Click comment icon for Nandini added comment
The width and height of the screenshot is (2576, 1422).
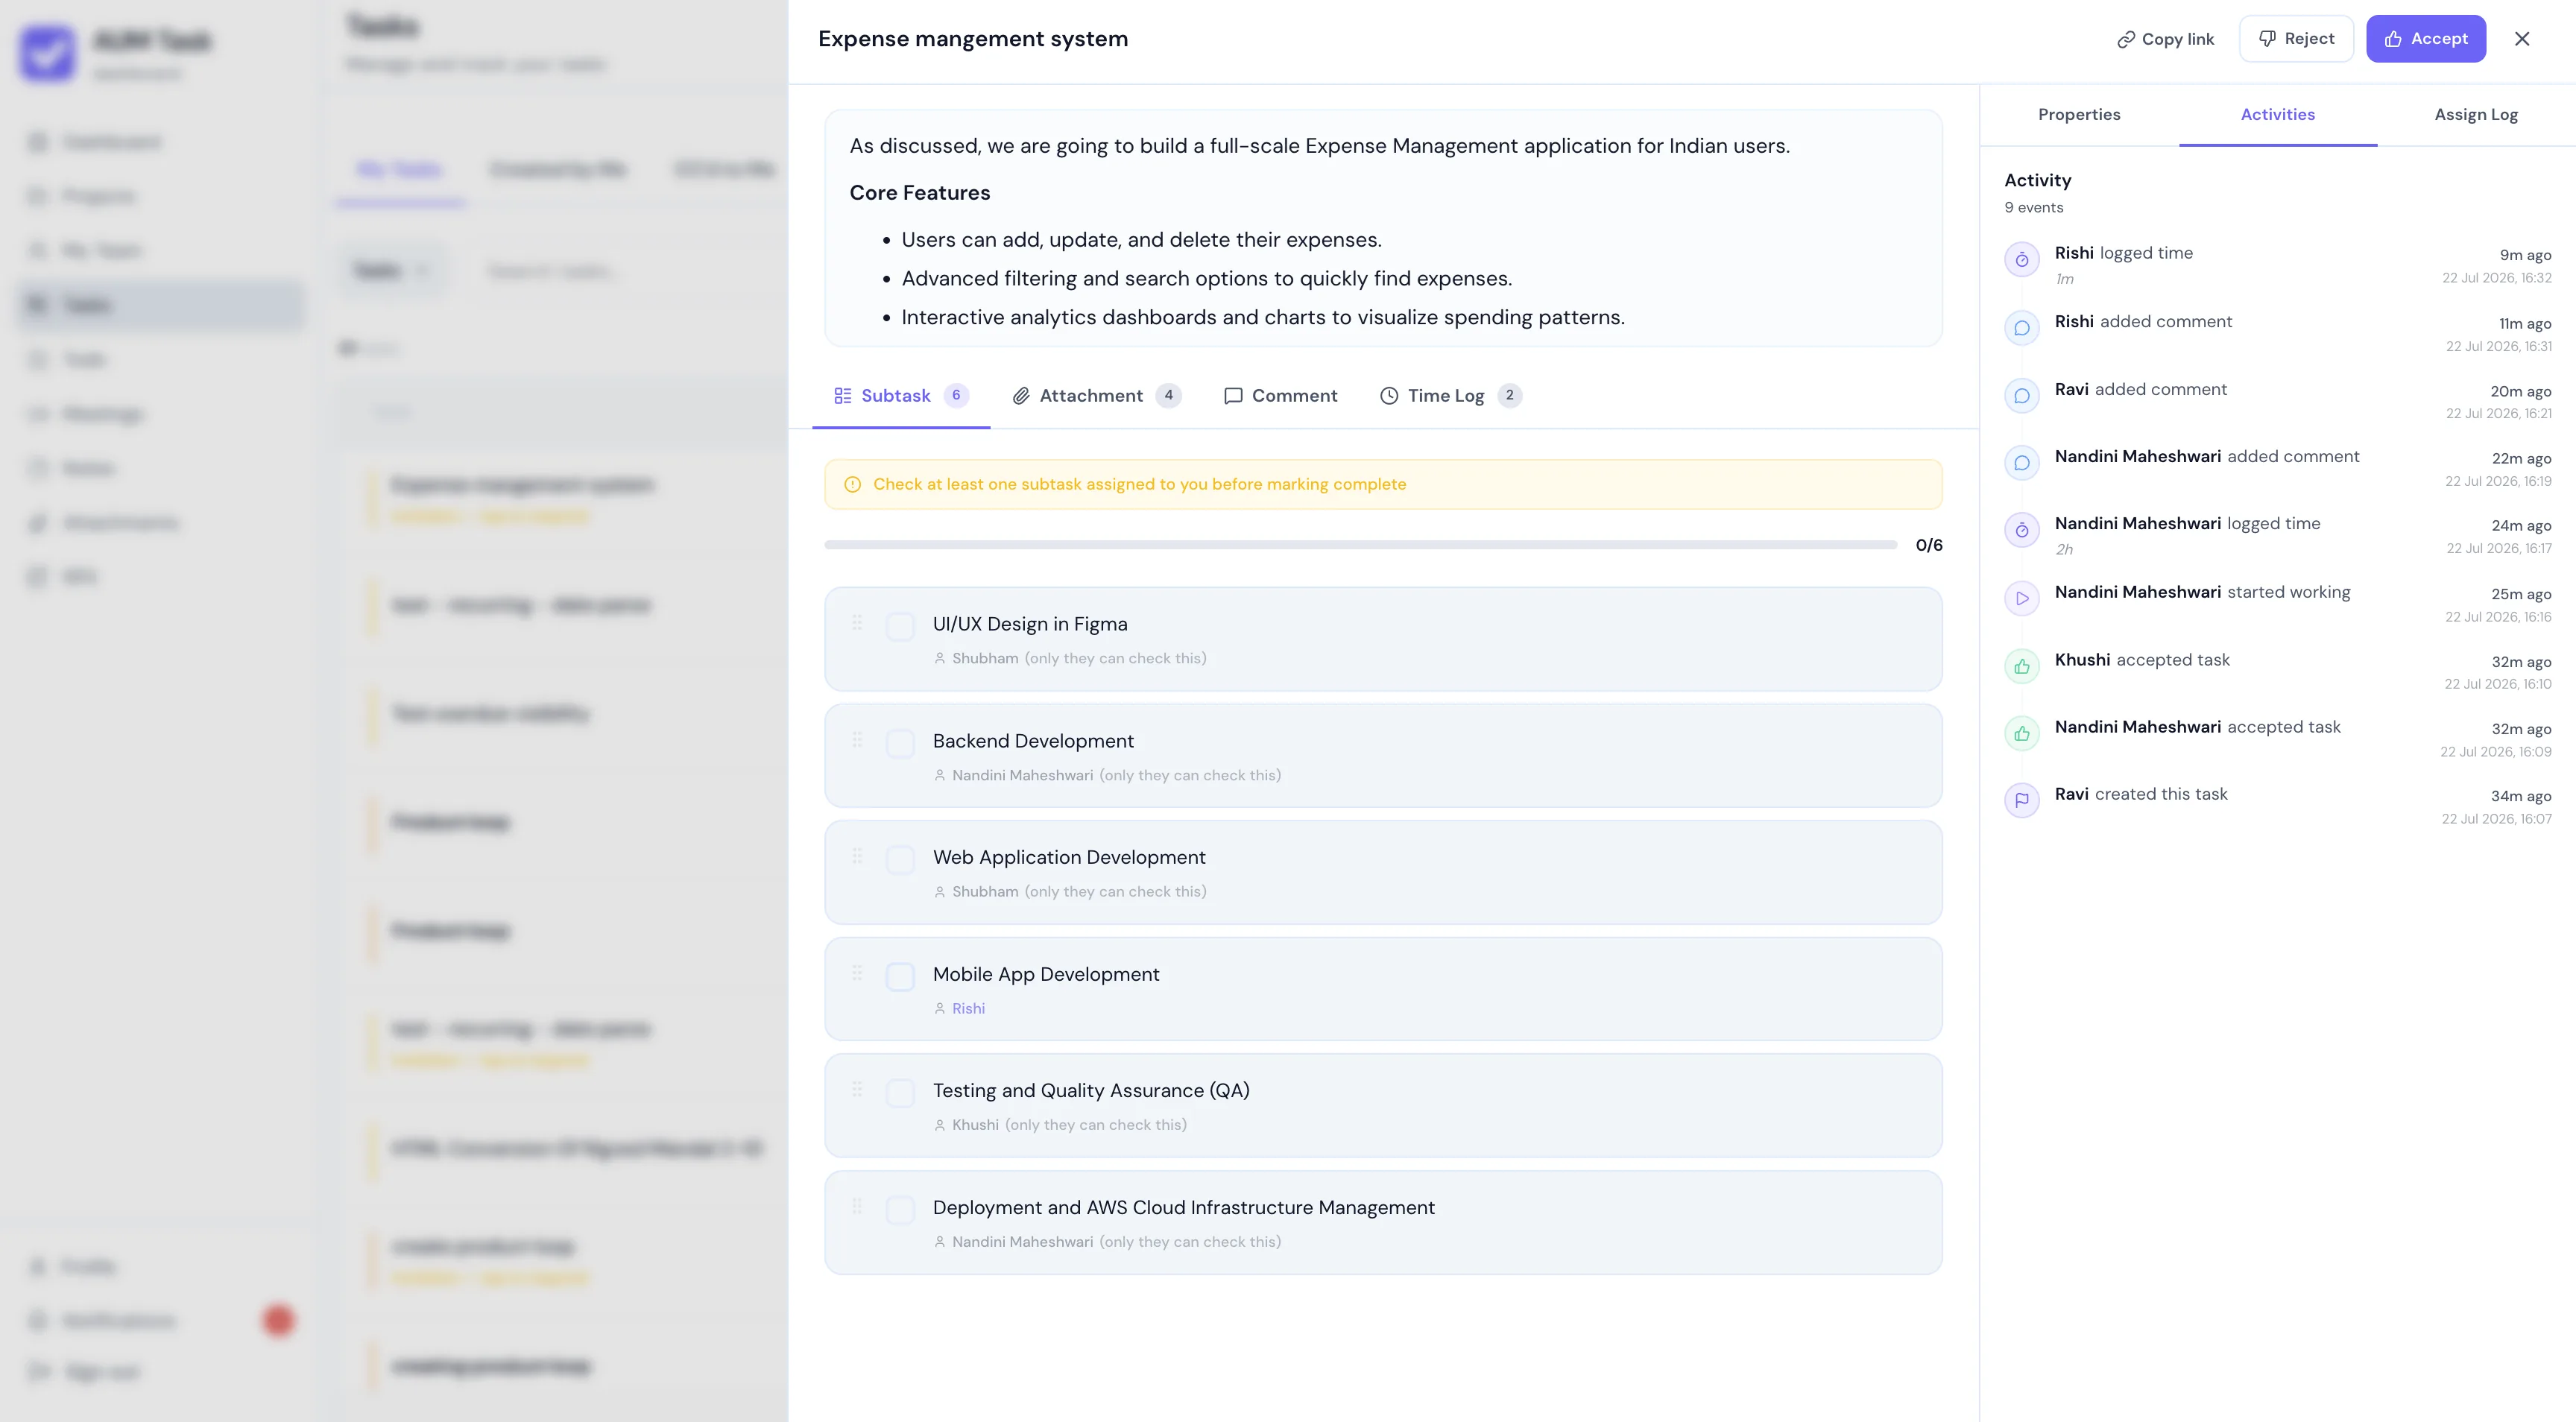2021,463
